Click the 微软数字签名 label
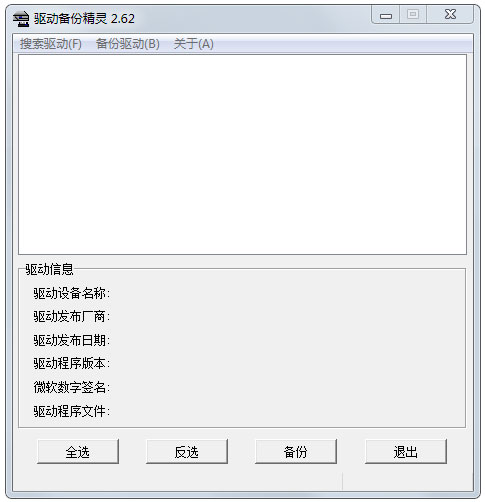 (x=71, y=387)
